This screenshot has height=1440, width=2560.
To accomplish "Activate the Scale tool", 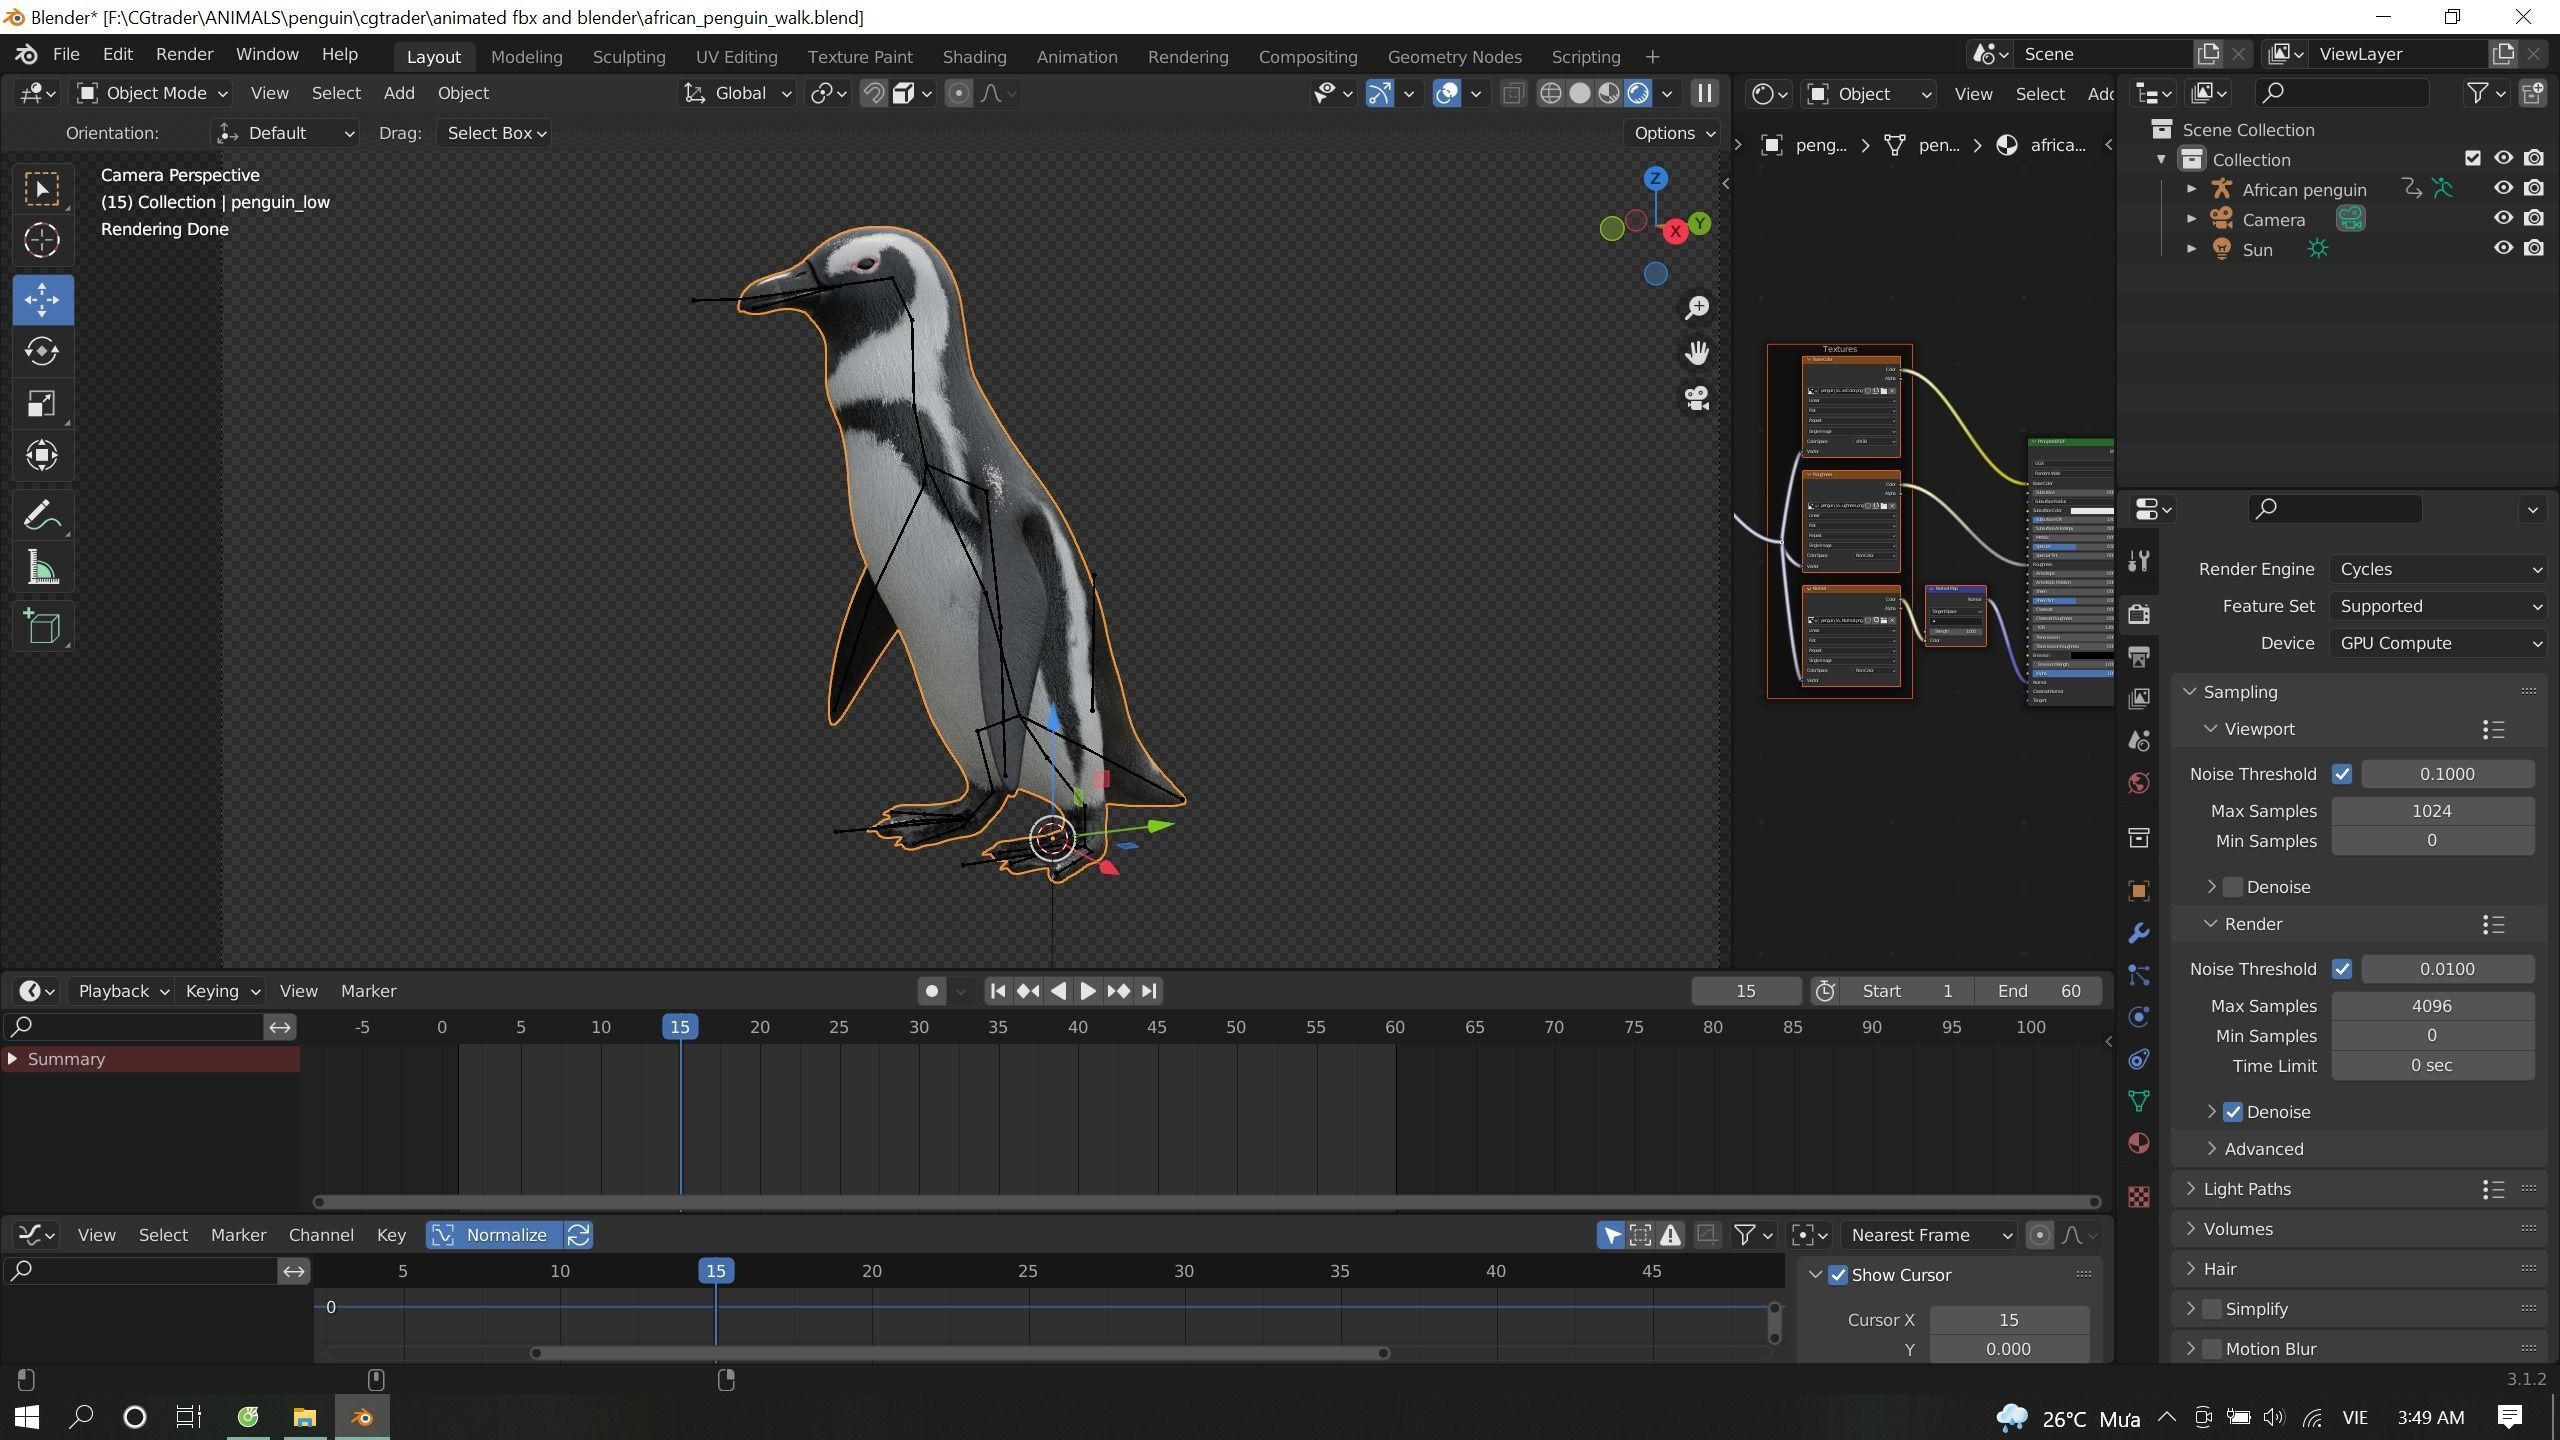I will click(42, 404).
